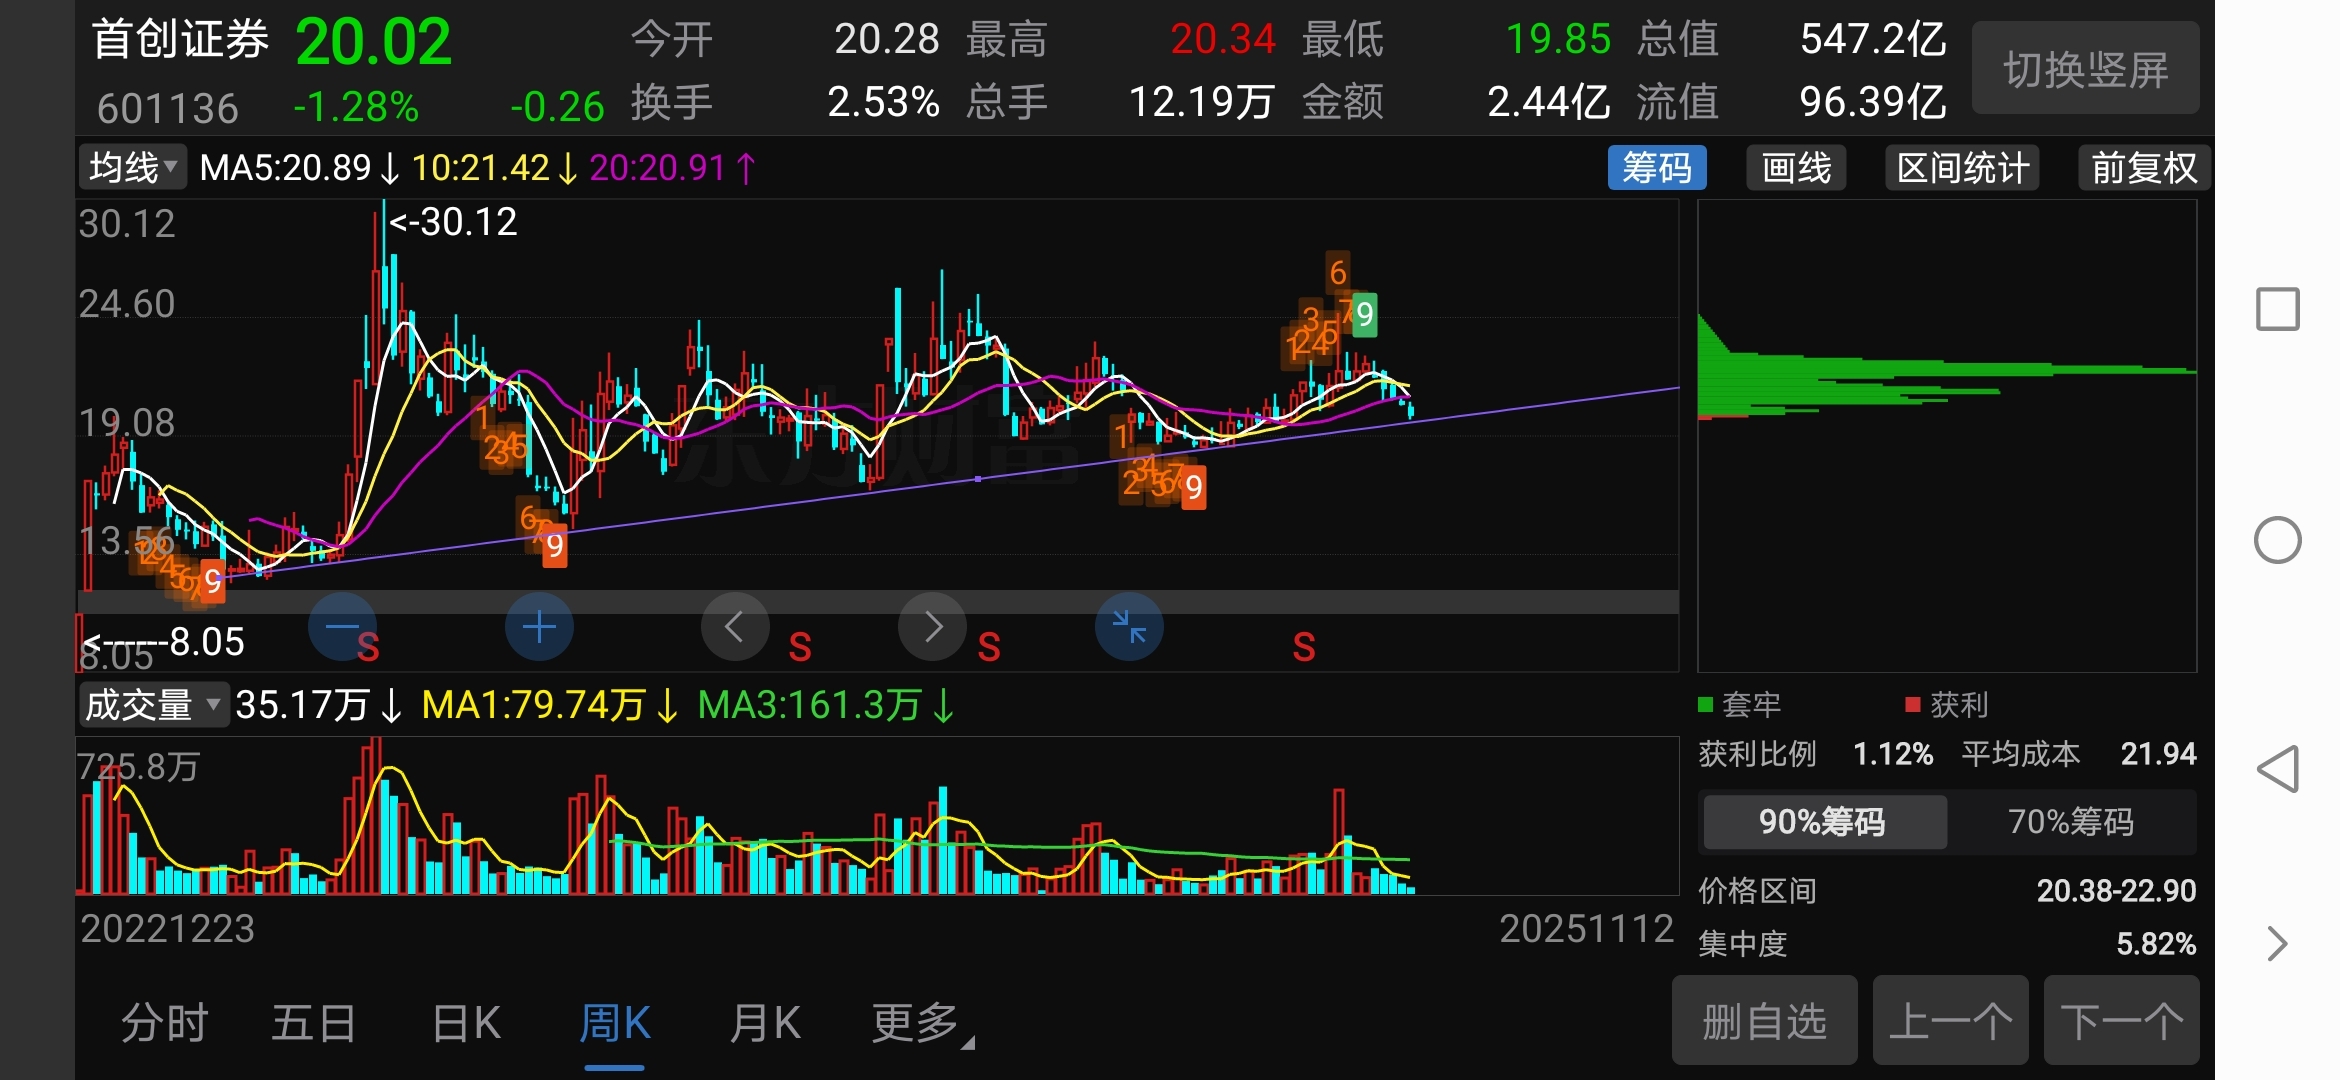Screen dimensions: 2340x1080
Task: Switch to 日K tab
Action: (x=466, y=1024)
